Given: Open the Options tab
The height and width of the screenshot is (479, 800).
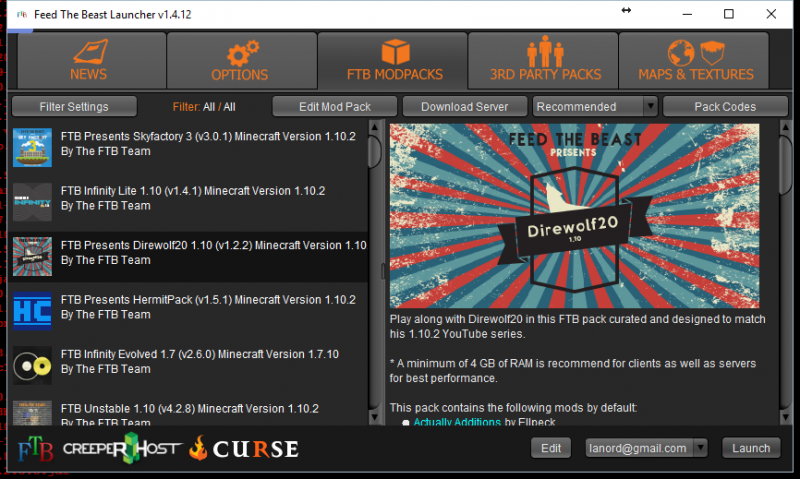Looking at the screenshot, I should pos(242,60).
